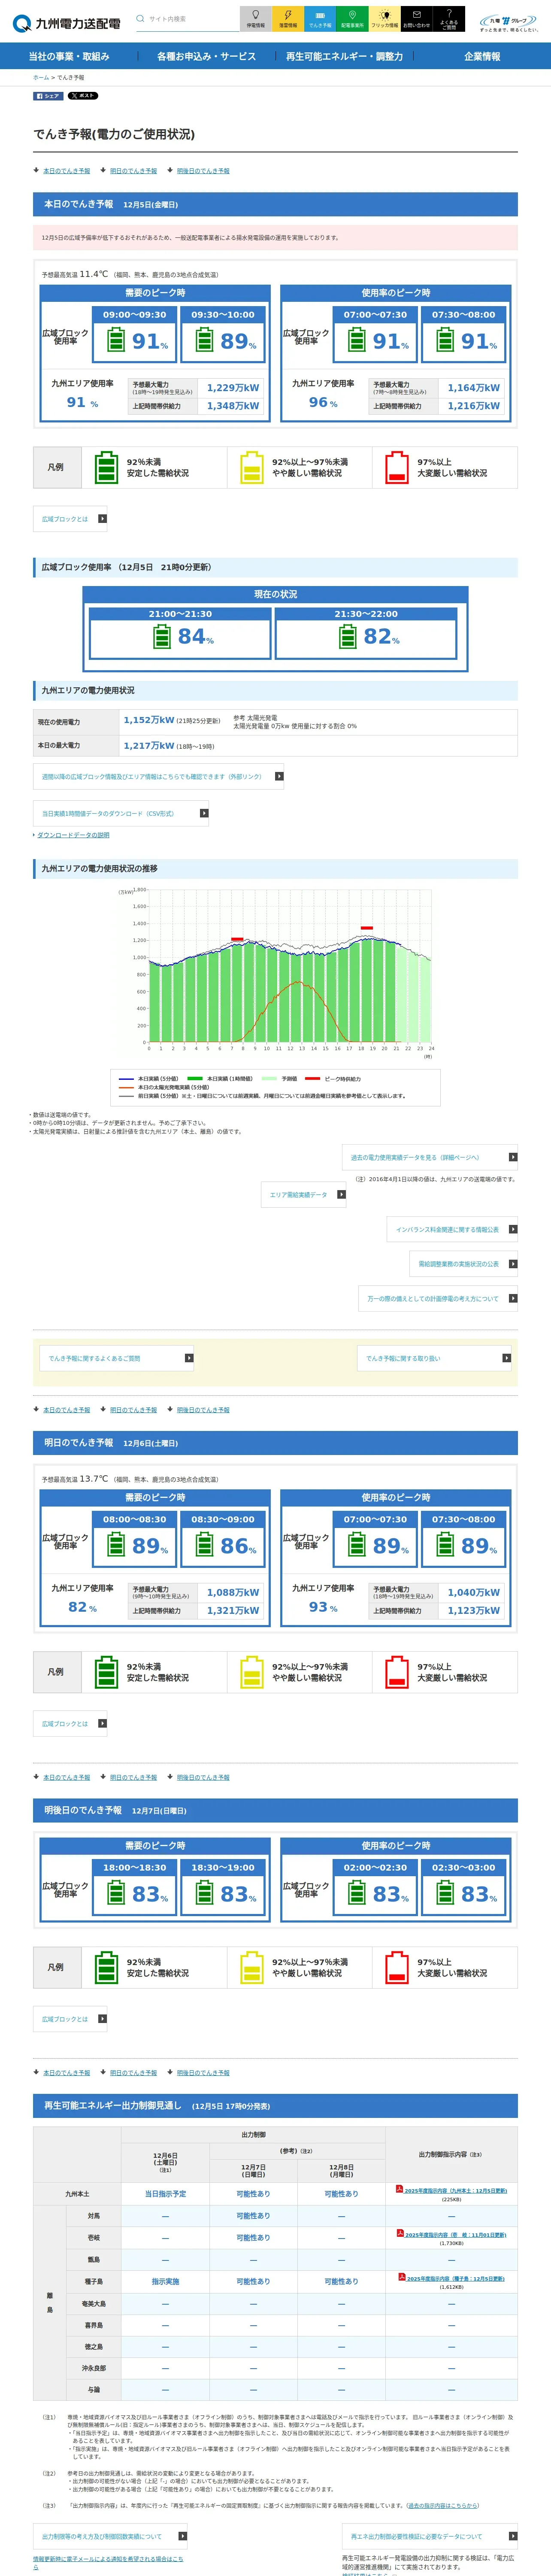Download 当日実績1時間値データ CSV file
551x2576 pixels.
coord(121,813)
